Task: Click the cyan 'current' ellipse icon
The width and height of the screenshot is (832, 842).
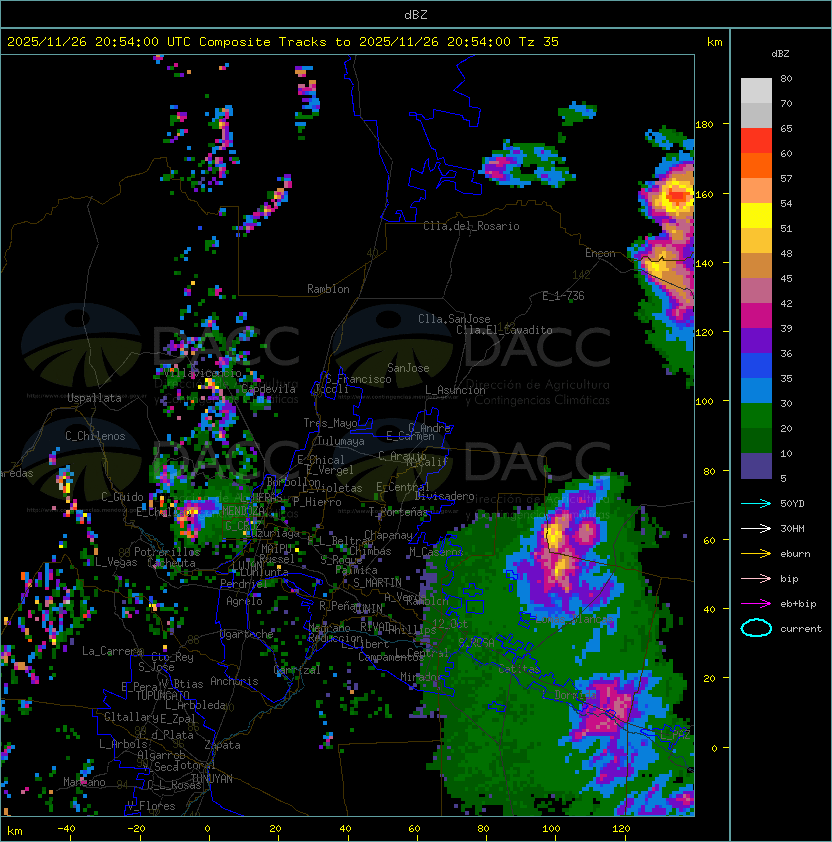Action: click(756, 628)
